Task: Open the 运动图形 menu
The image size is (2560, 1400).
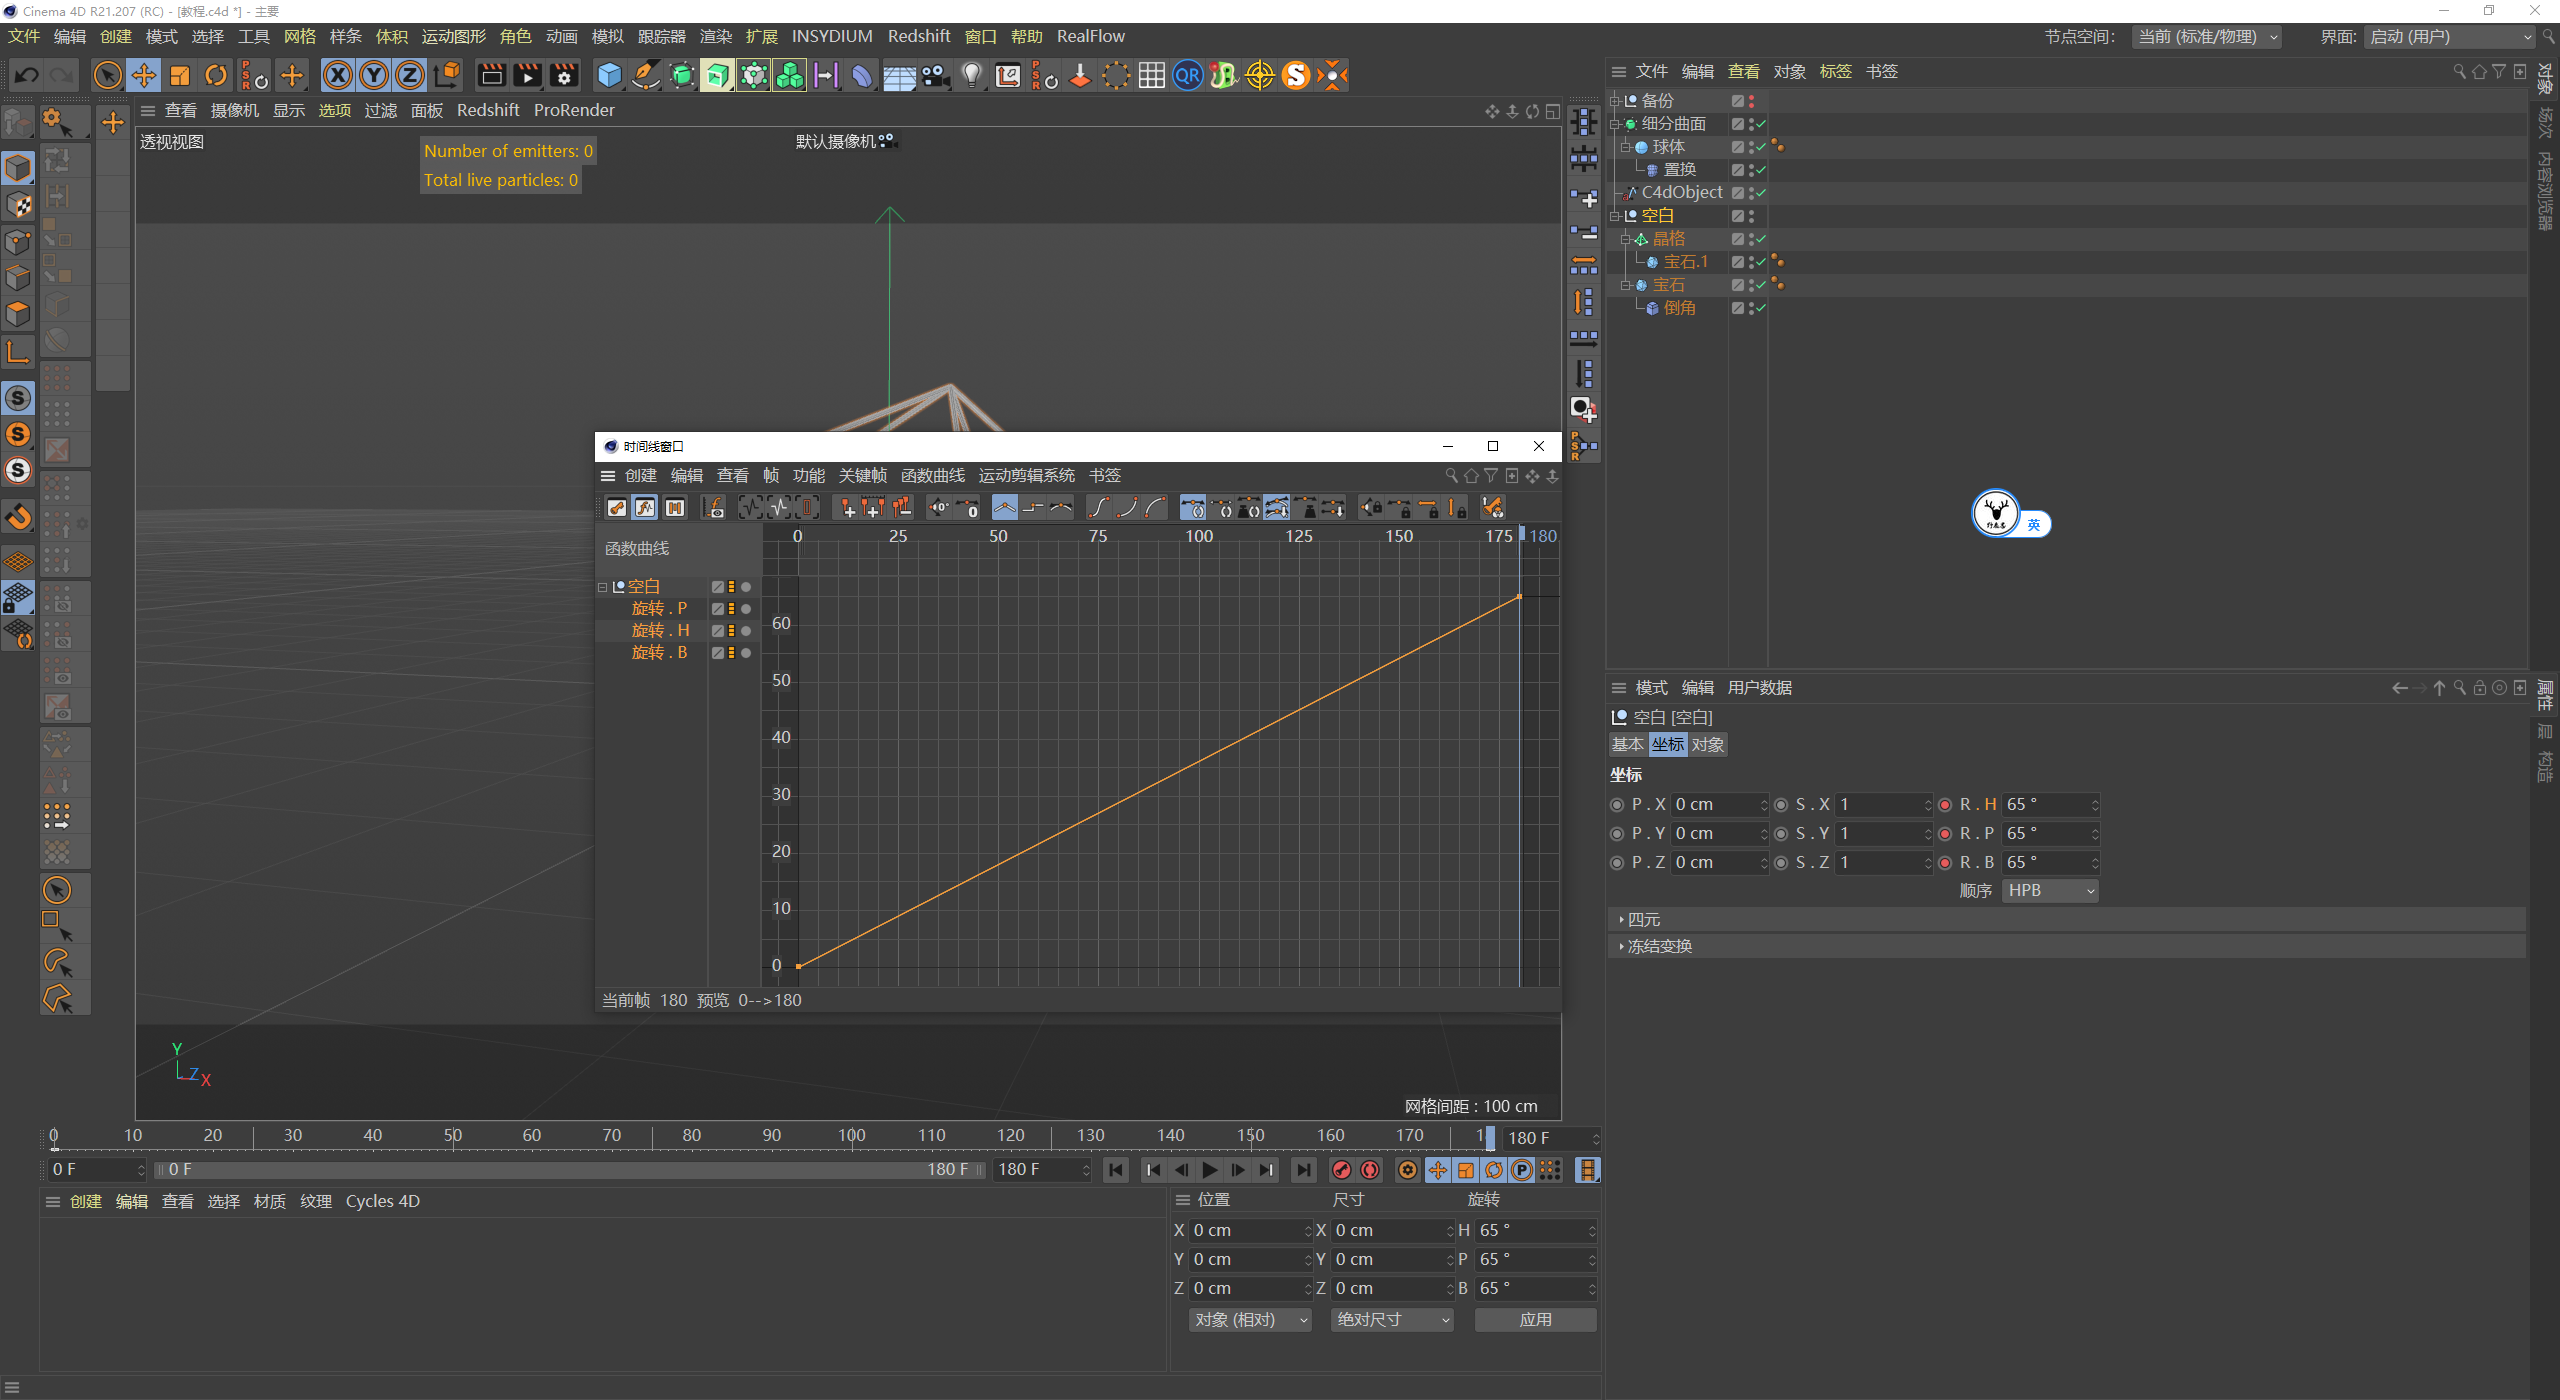Action: pos(453,36)
